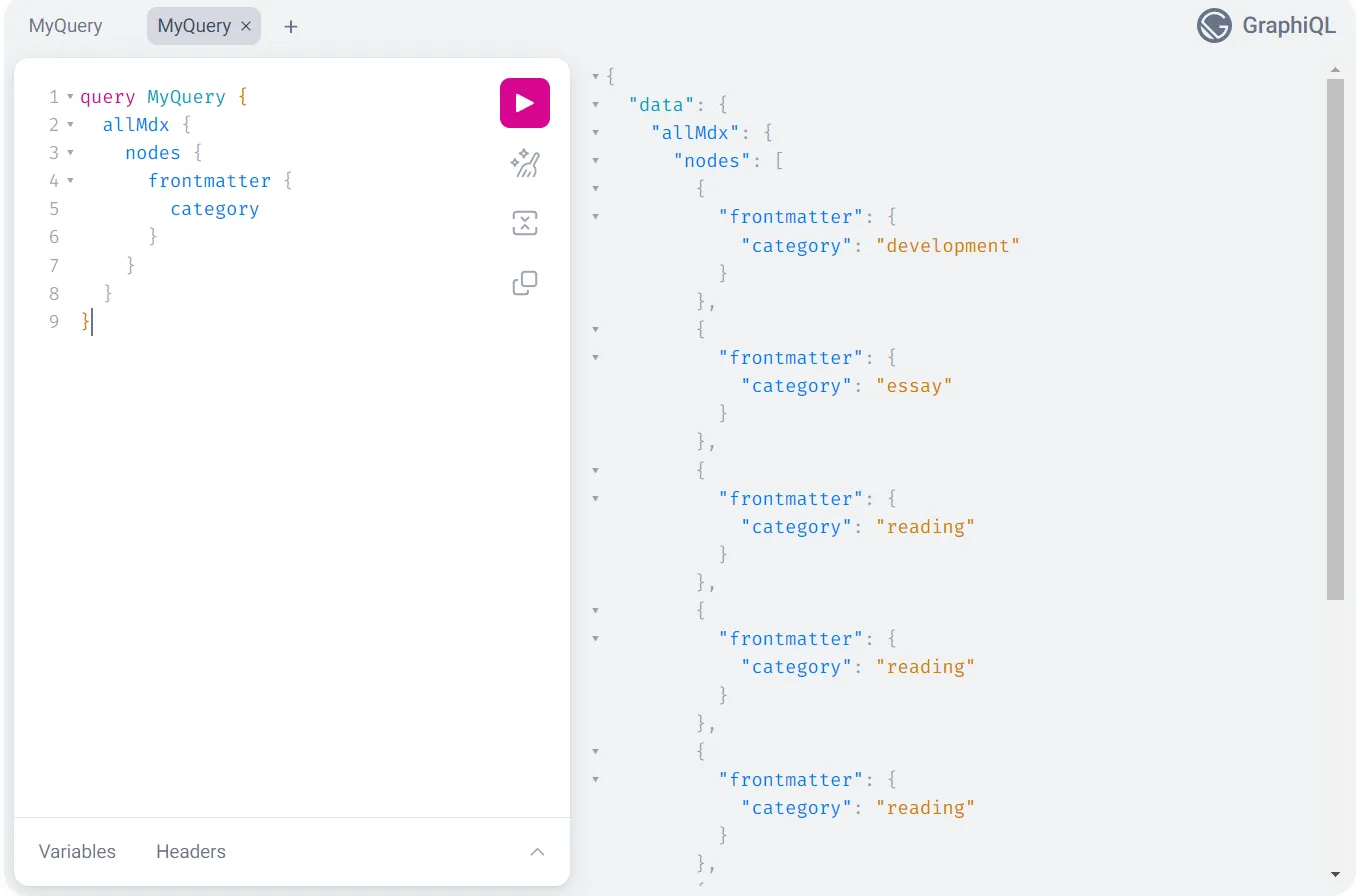The image size is (1357, 896).
Task: Open the Variables editor
Action: pos(76,851)
